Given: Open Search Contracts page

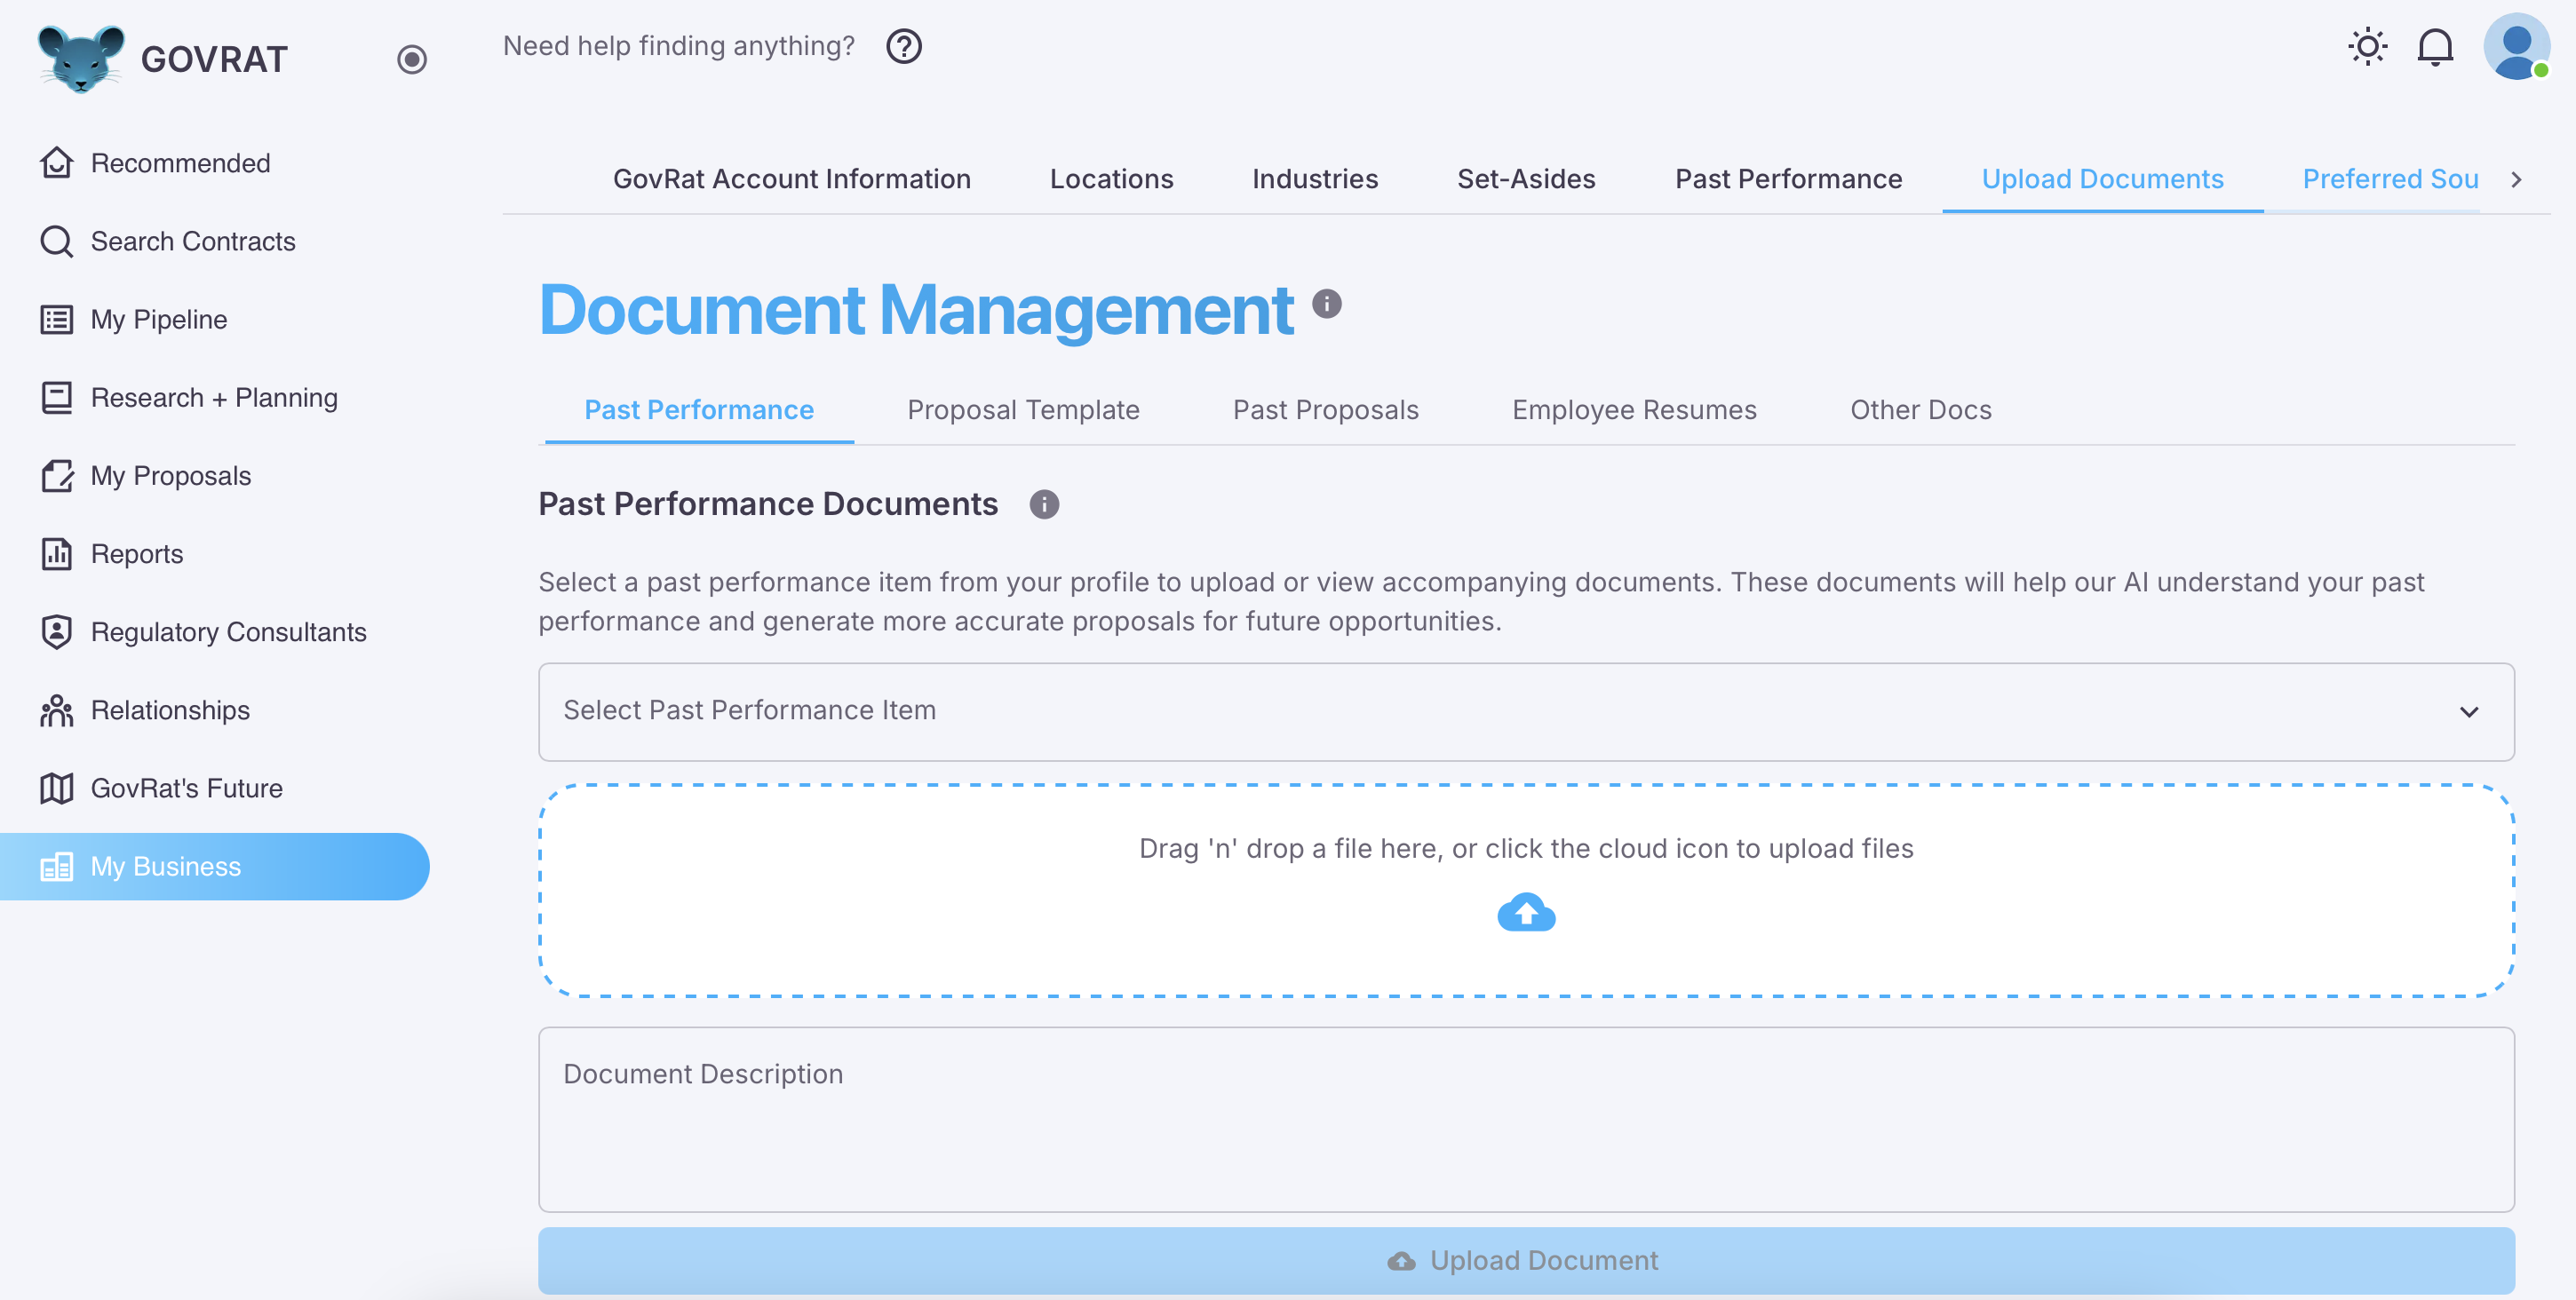Looking at the screenshot, I should [215, 241].
